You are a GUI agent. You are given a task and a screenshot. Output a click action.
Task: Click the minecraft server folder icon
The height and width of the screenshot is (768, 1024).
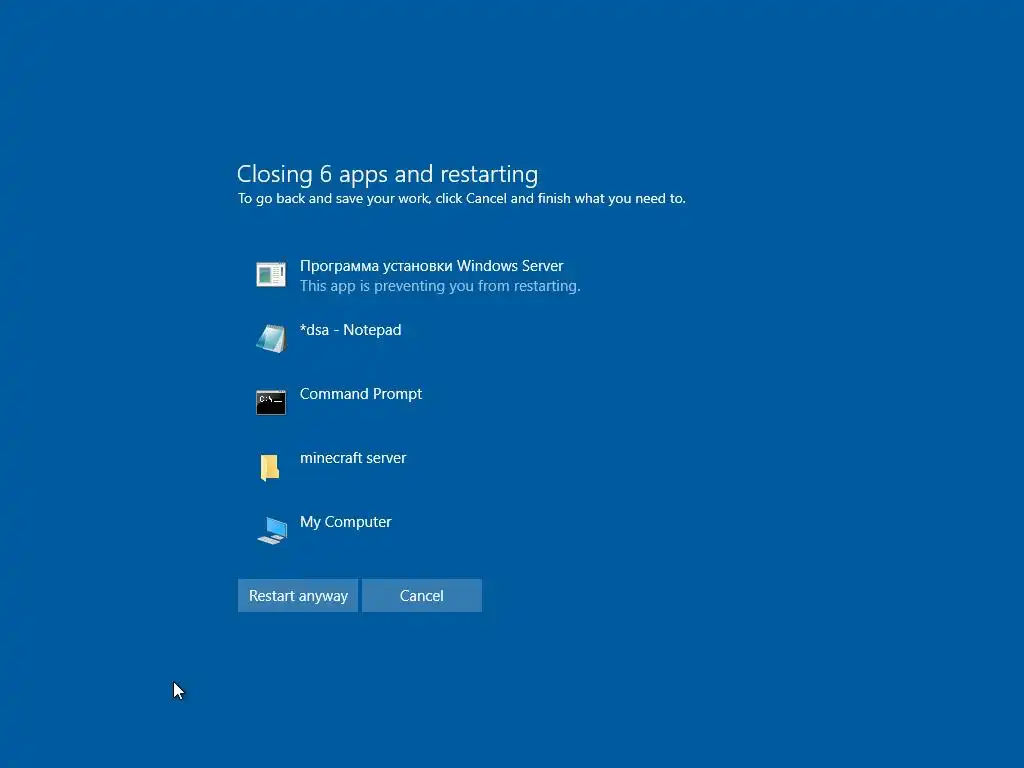[270, 468]
